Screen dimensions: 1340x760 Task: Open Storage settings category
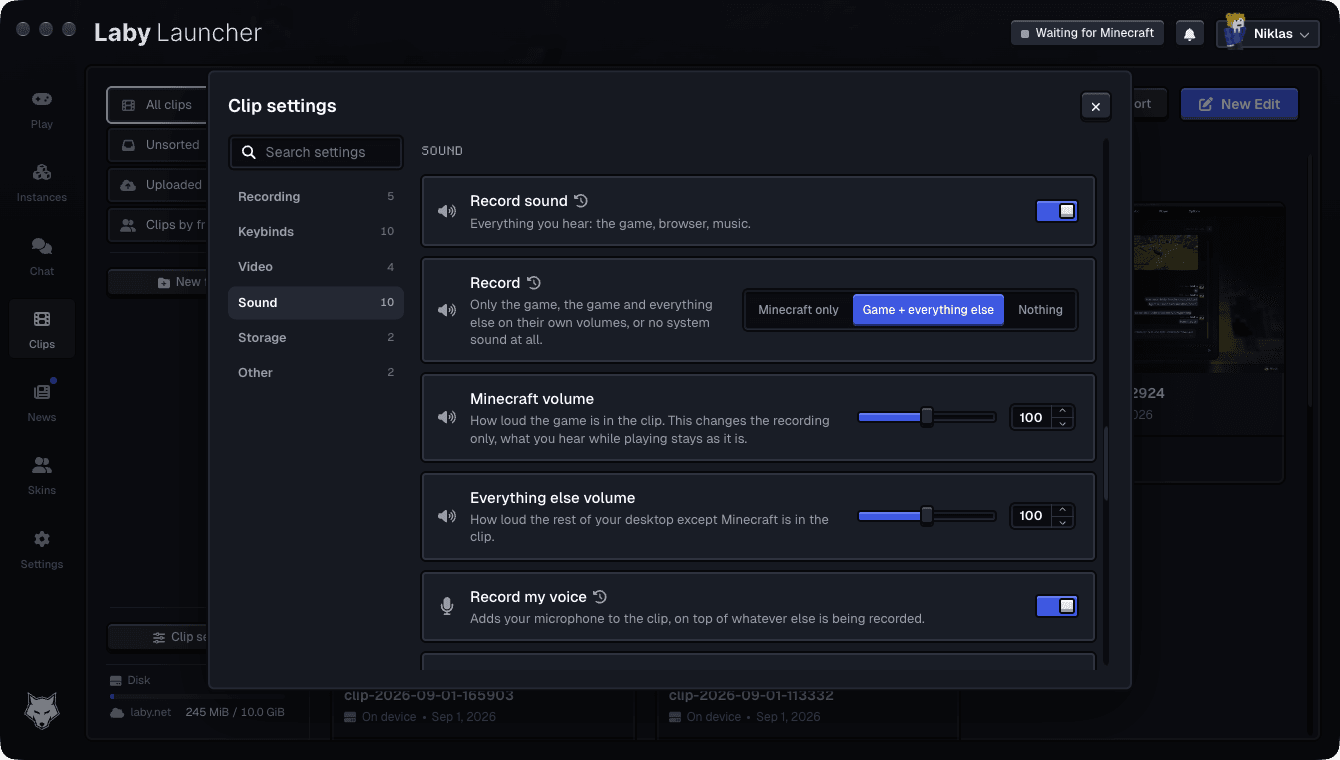click(316, 338)
